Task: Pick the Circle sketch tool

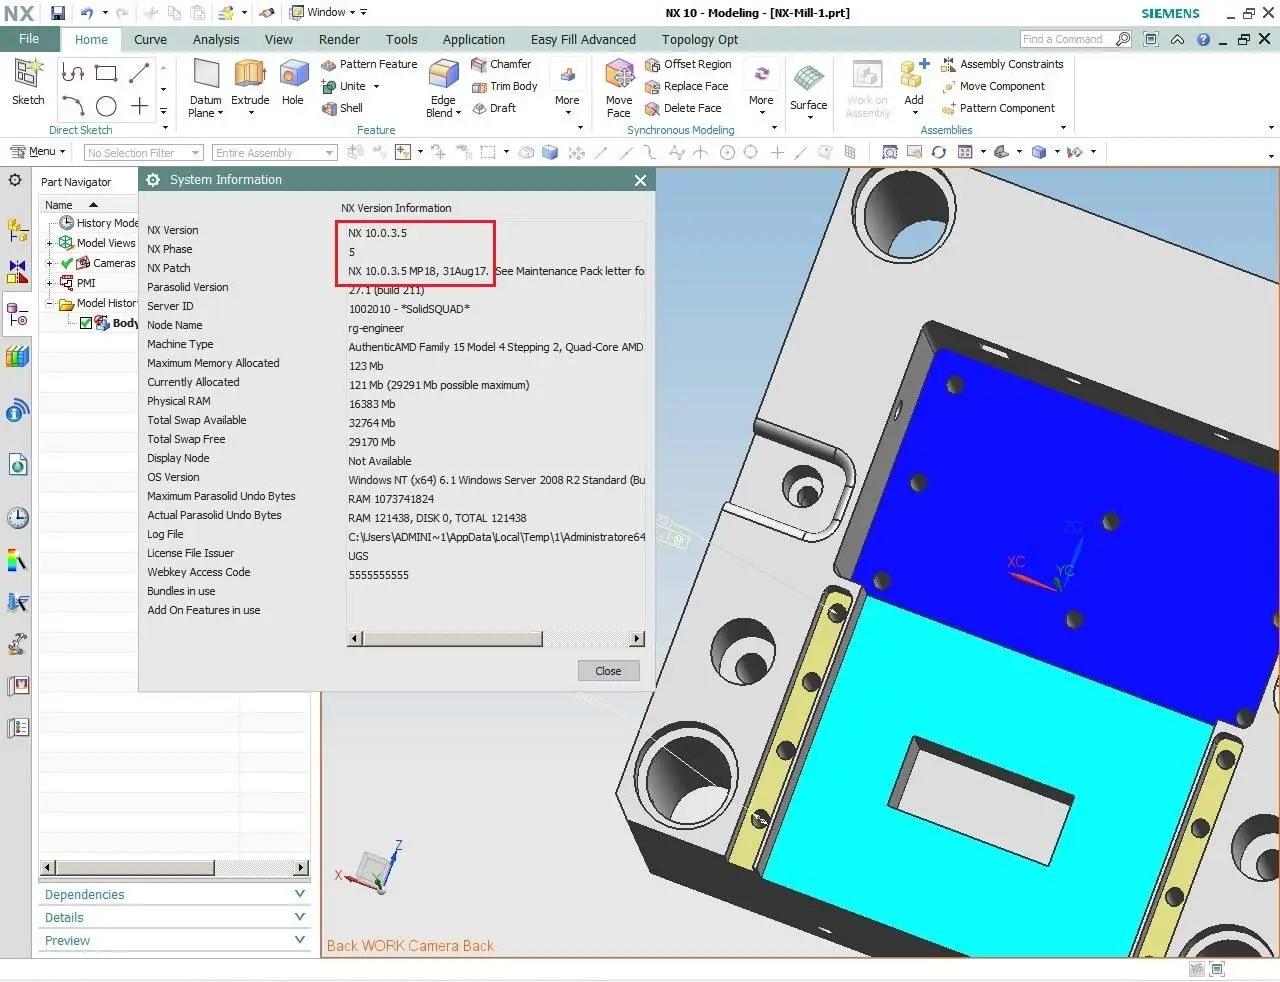Action: (106, 106)
